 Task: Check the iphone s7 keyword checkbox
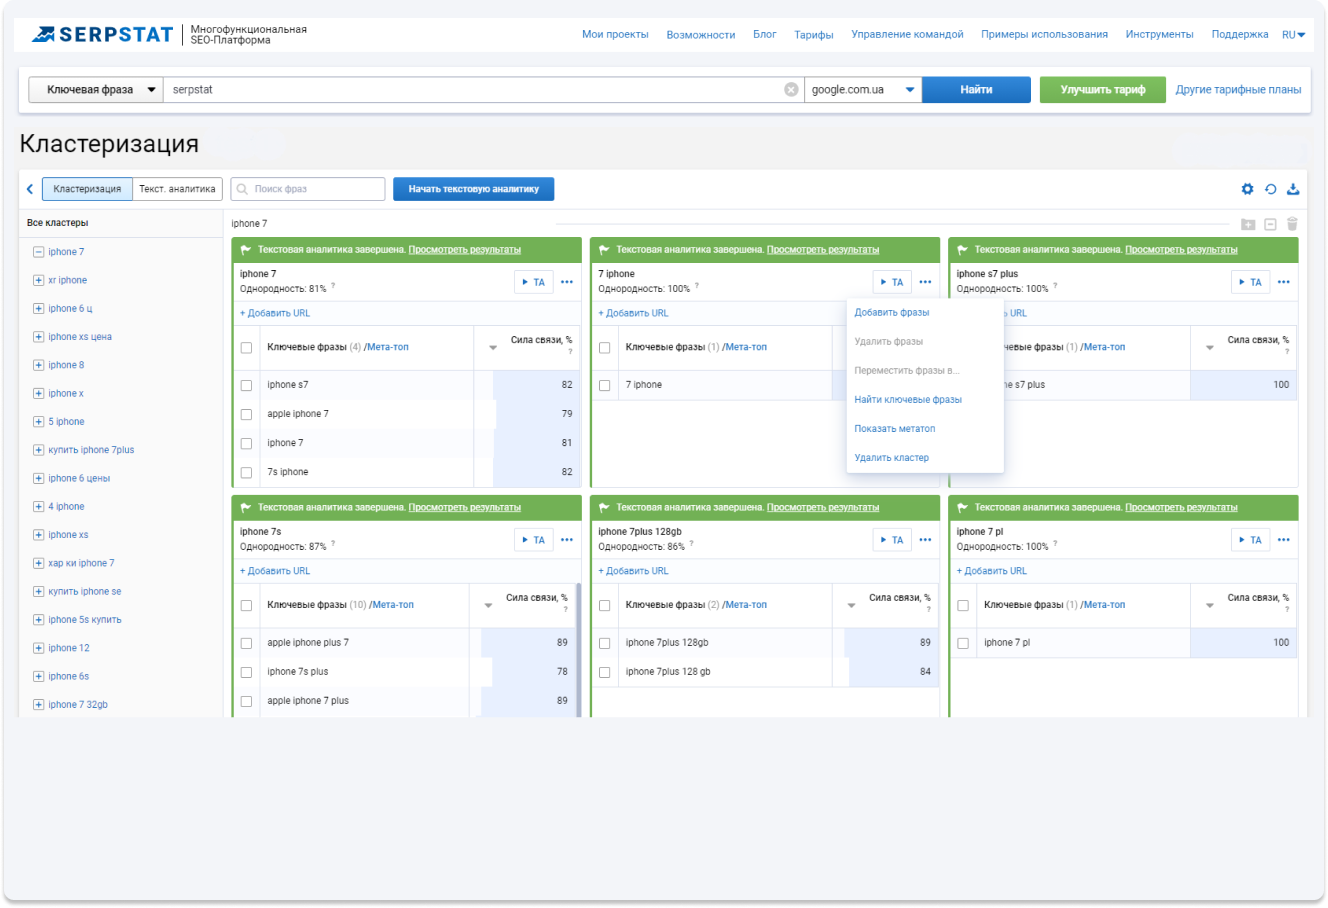click(x=246, y=385)
